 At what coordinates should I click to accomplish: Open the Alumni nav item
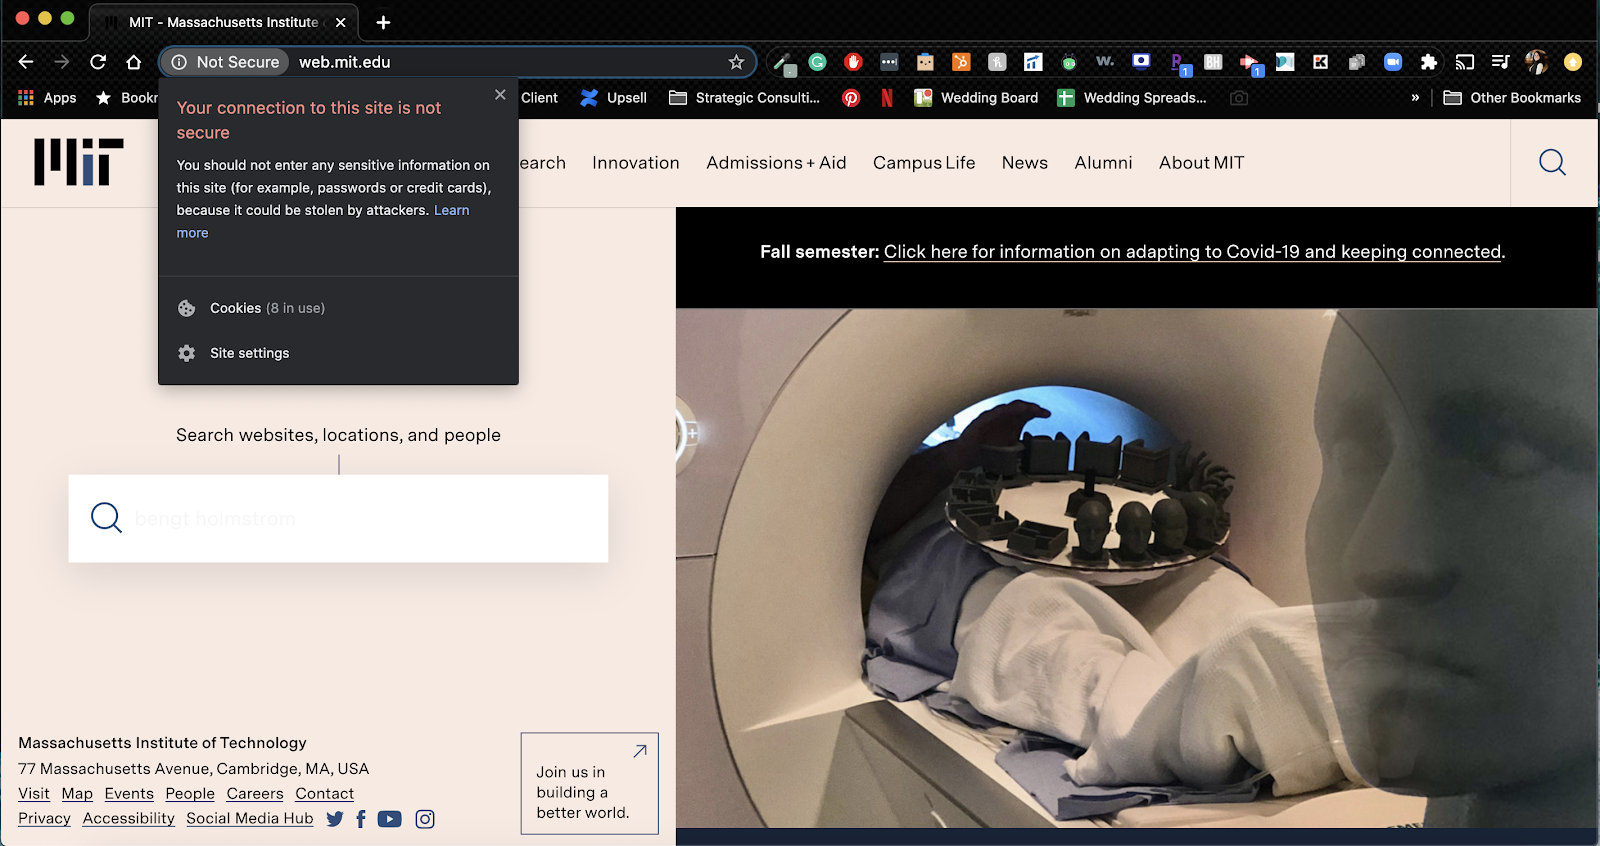pos(1103,163)
